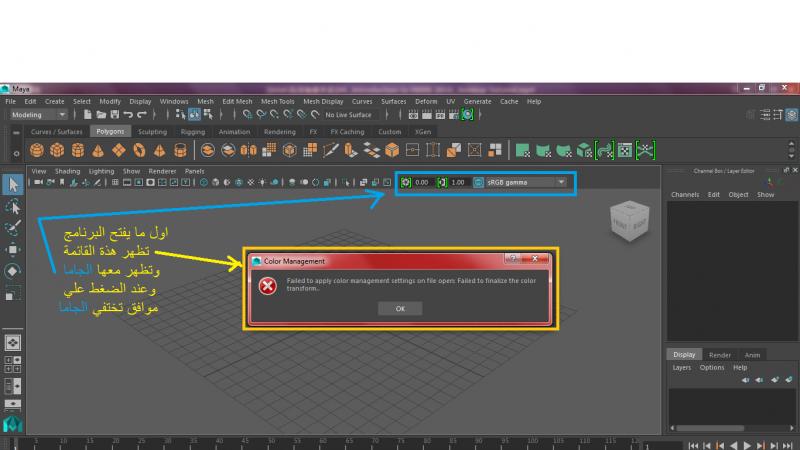The height and width of the screenshot is (450, 800).
Task: Create a polygon cylinder from the shelf
Action: coord(78,150)
